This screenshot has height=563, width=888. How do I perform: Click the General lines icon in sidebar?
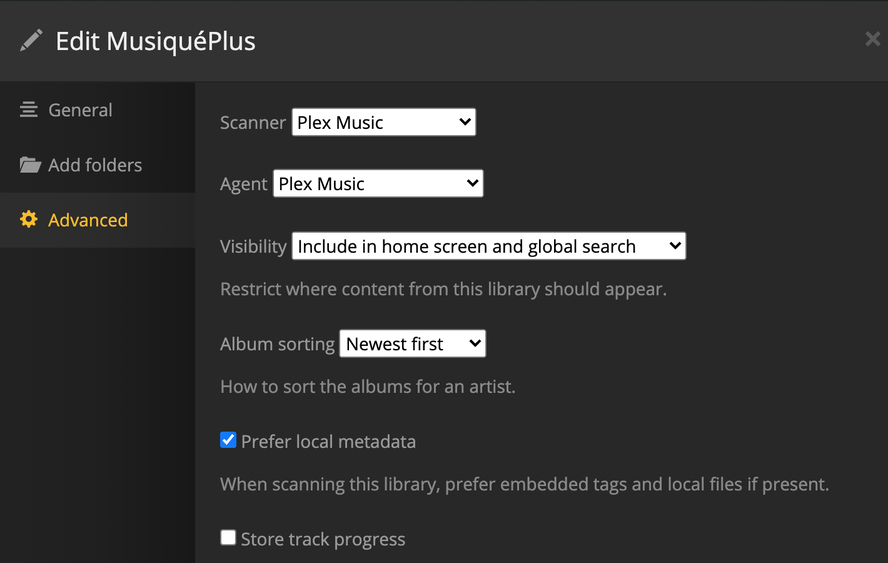pyautogui.click(x=29, y=110)
